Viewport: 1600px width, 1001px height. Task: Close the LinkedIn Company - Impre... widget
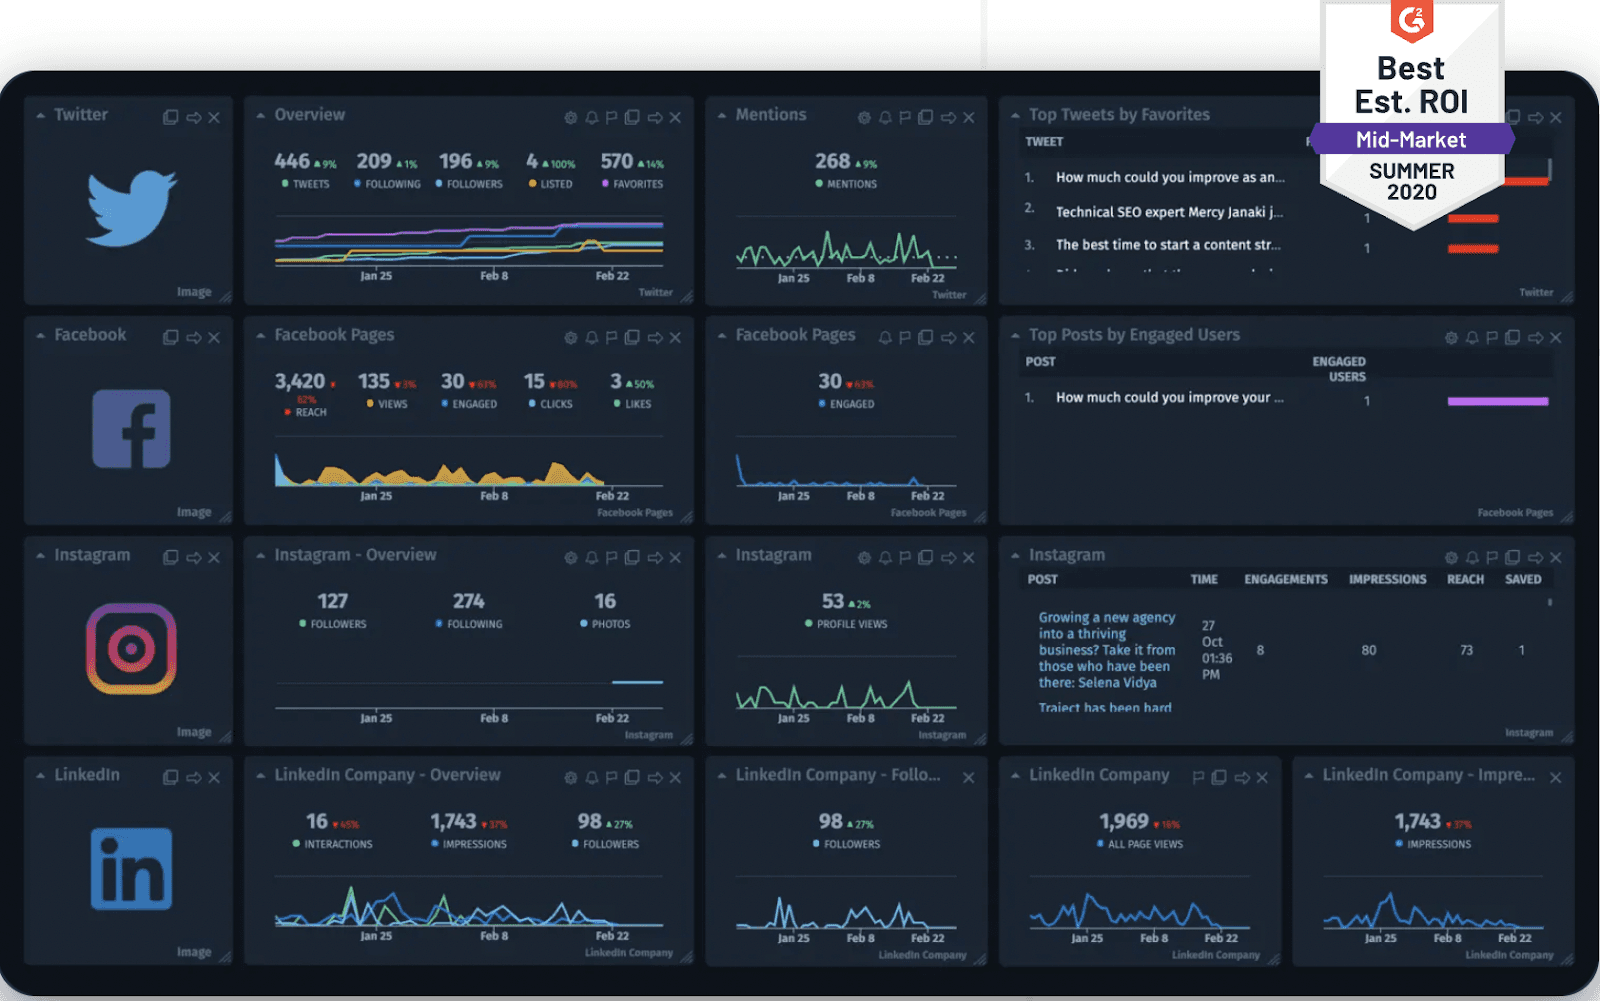click(1556, 778)
